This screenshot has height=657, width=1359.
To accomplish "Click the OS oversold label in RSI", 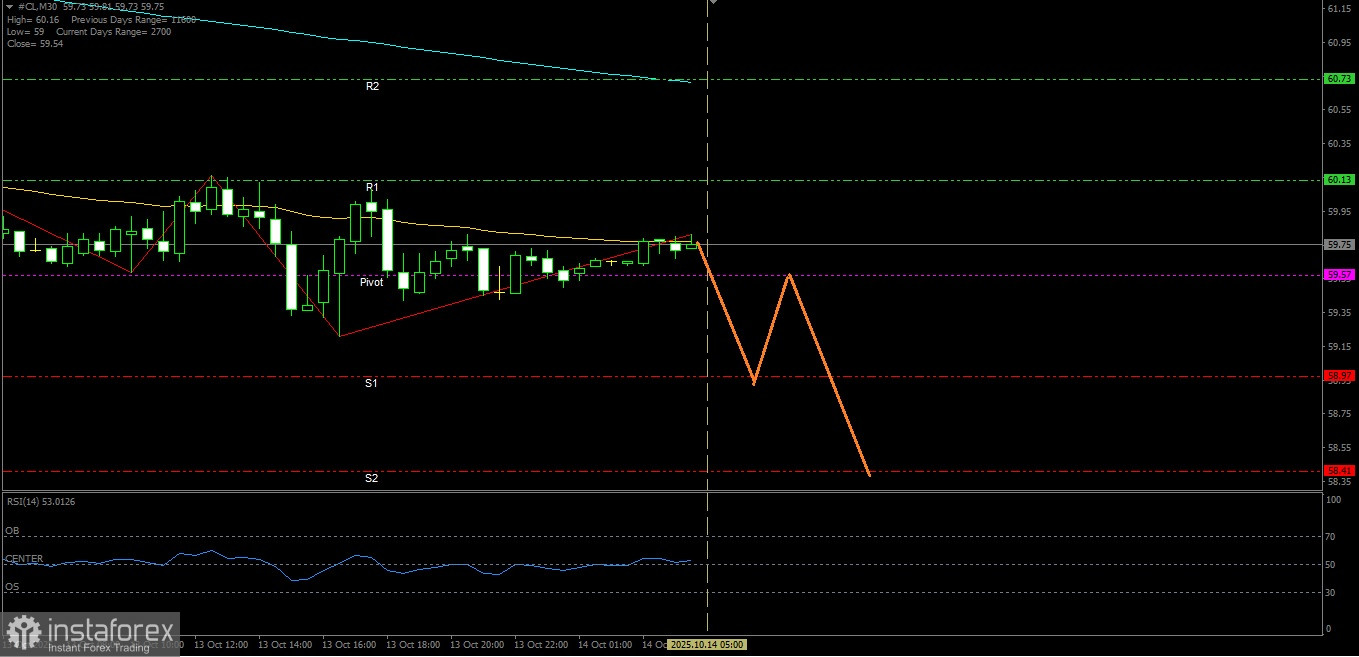I will (x=12, y=586).
